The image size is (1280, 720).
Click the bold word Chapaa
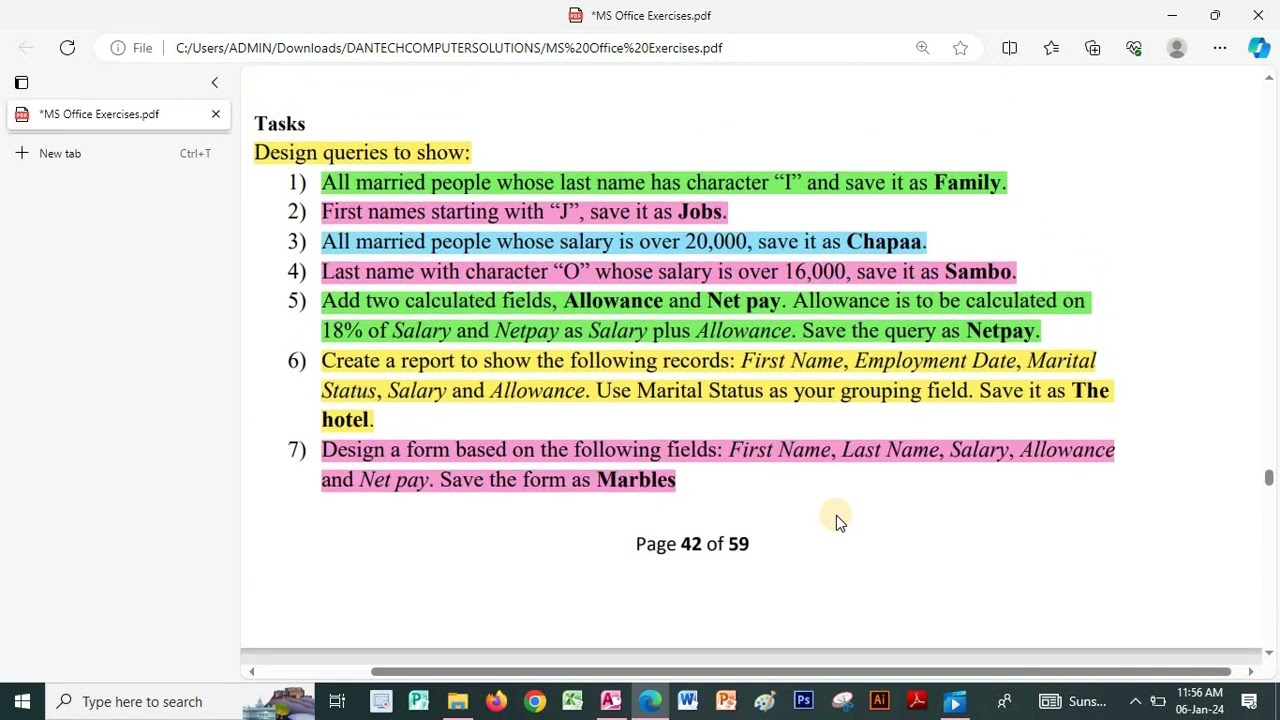pyautogui.click(x=884, y=242)
